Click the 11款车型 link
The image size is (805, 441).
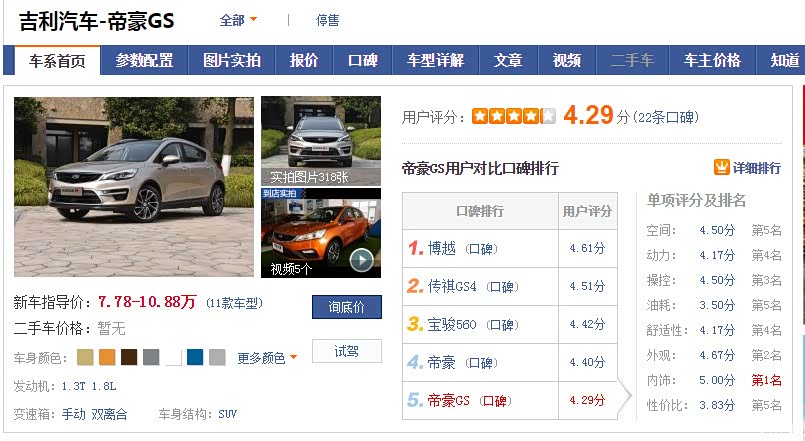click(234, 303)
